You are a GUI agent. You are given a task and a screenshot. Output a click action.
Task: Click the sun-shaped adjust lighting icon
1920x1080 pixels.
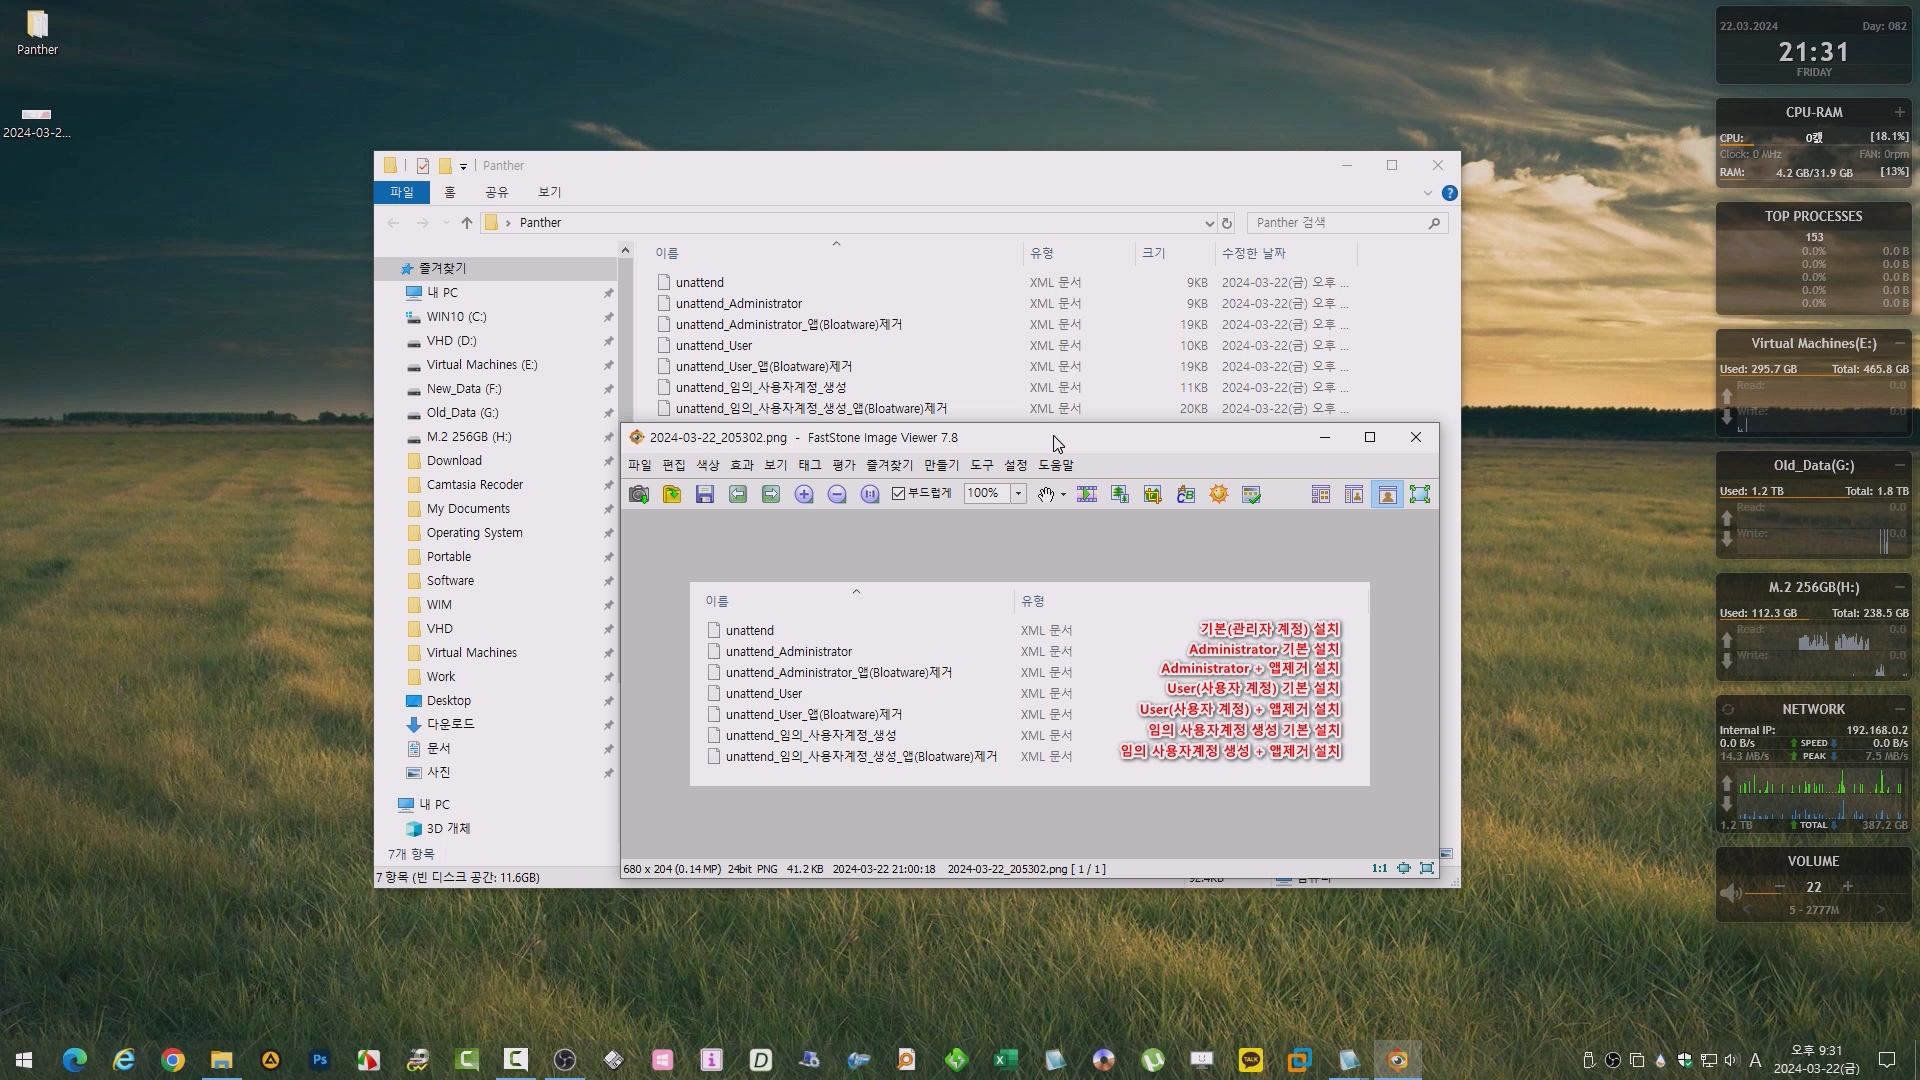point(1219,494)
